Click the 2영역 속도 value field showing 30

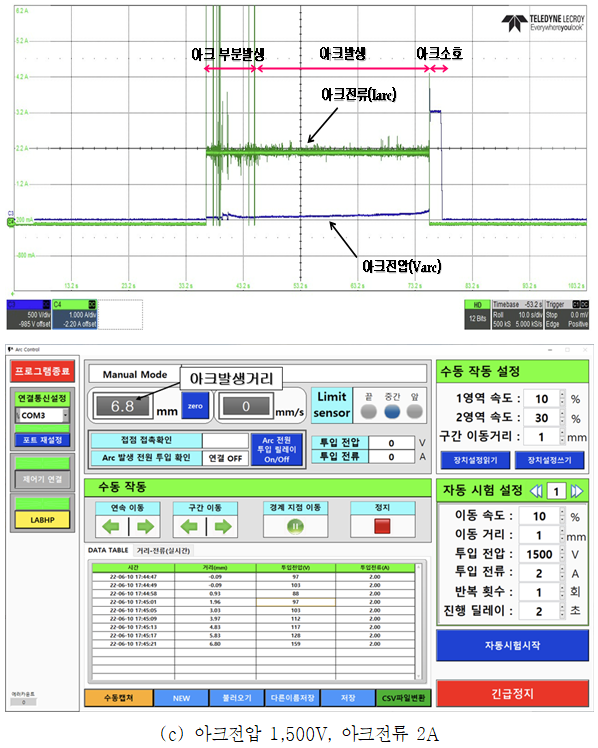pyautogui.click(x=541, y=417)
